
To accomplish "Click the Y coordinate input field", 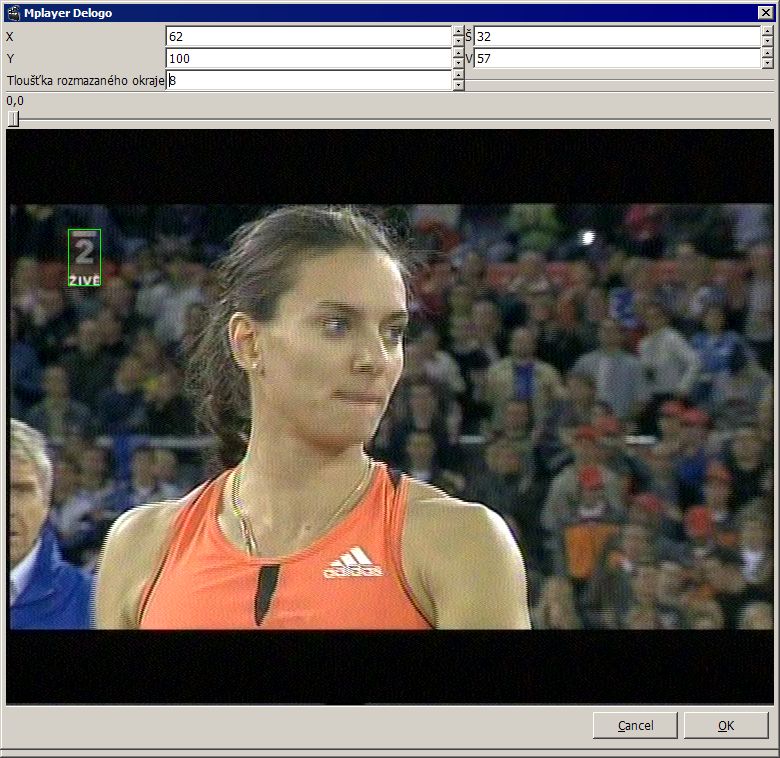I will pos(308,58).
